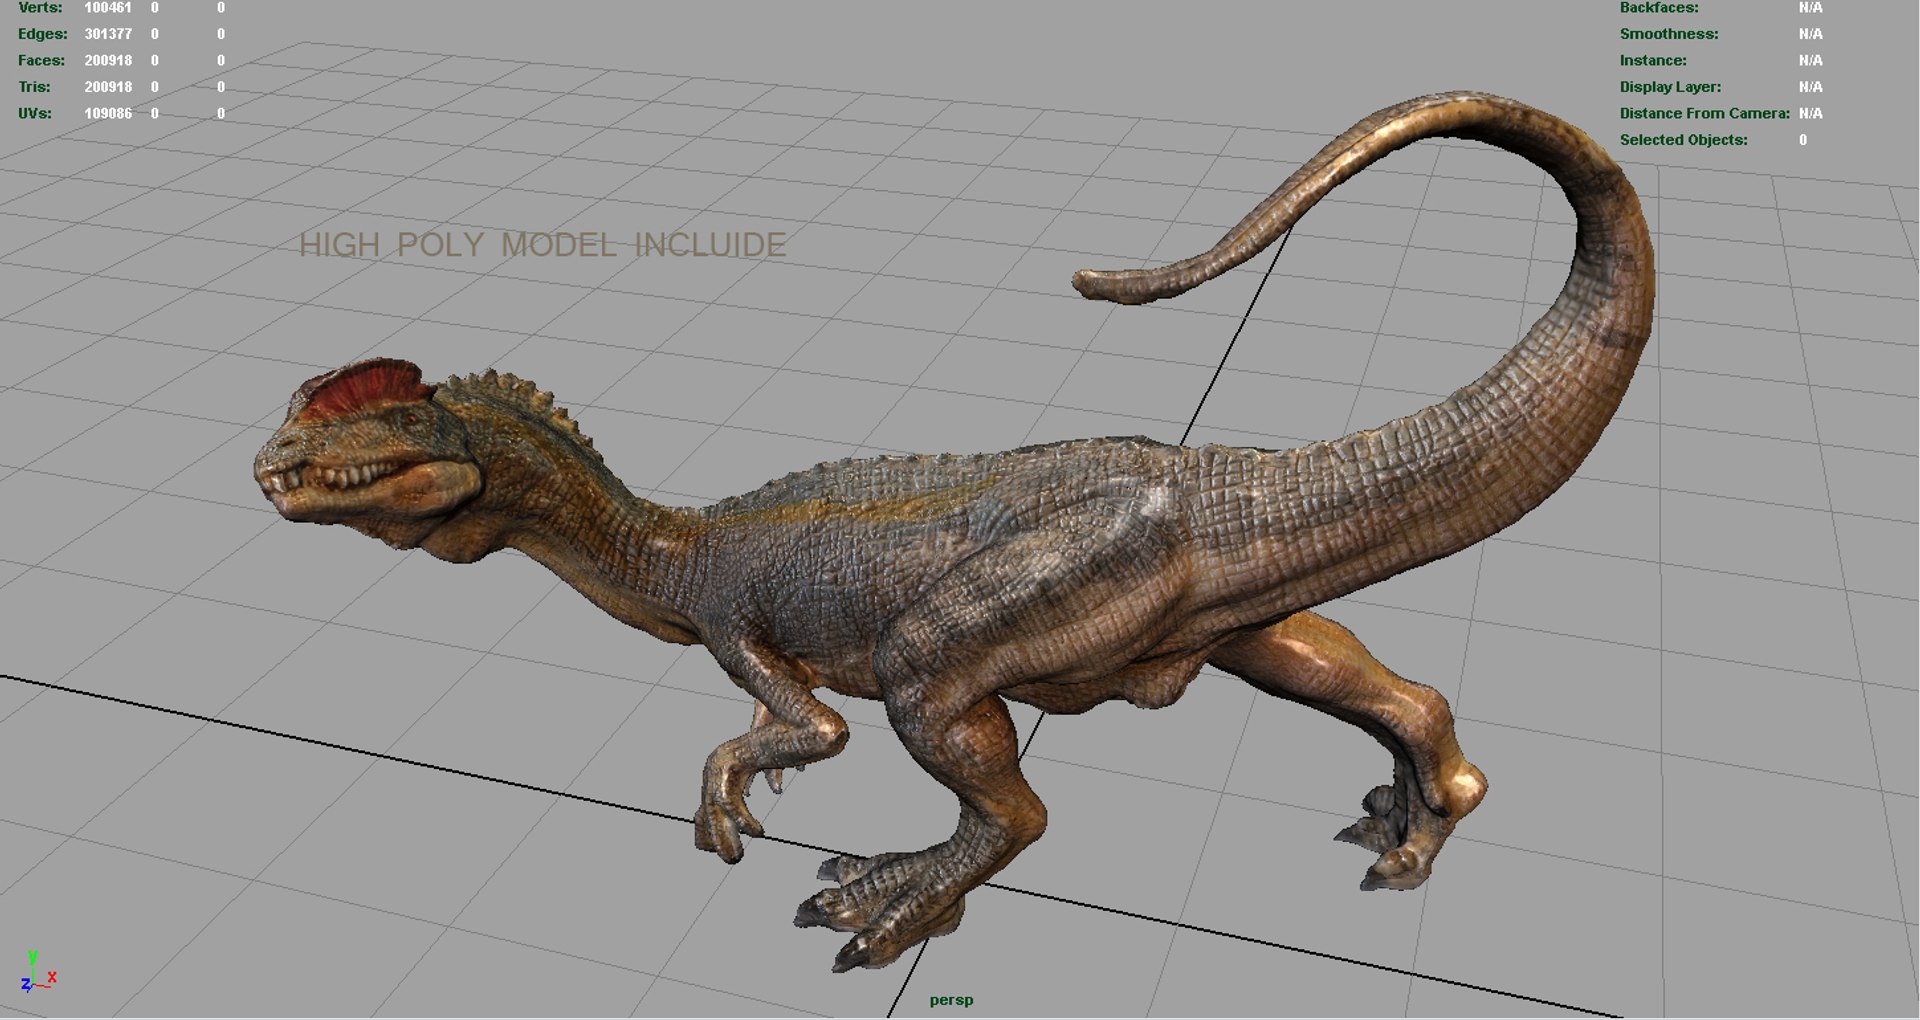
Task: Click the 200918 value next to Tris
Action: pos(108,87)
